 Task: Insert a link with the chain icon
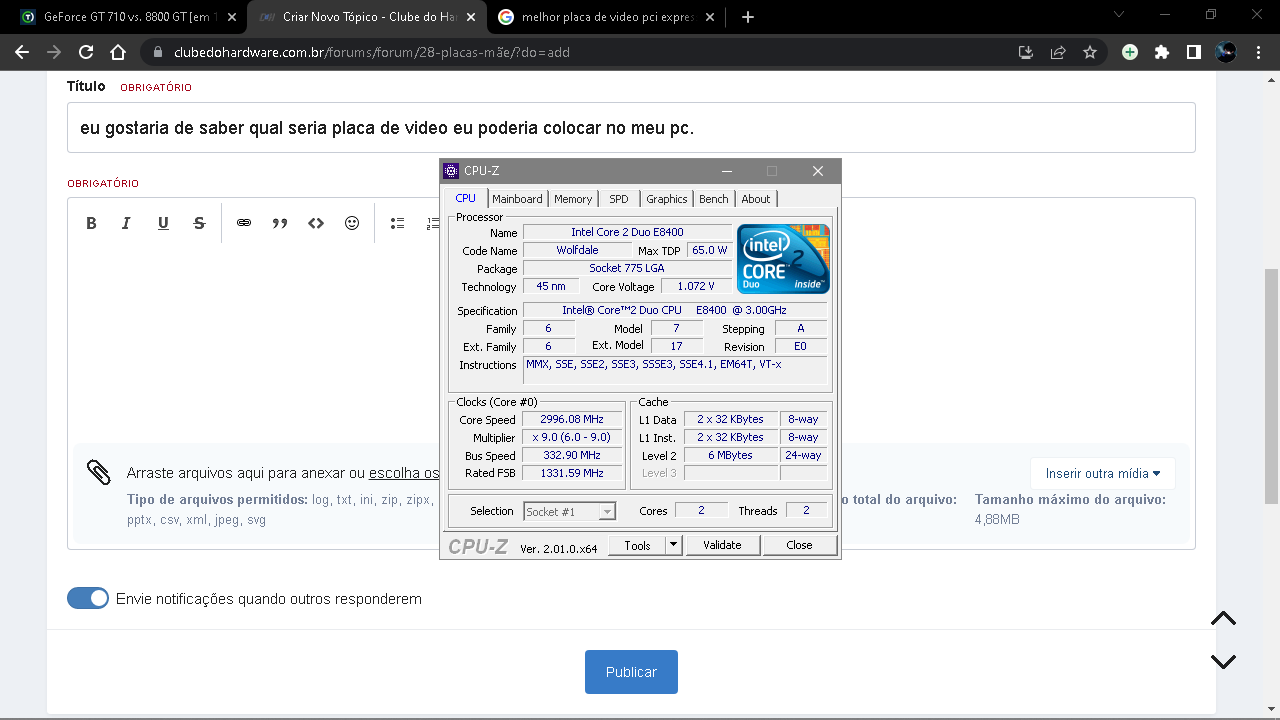click(x=244, y=223)
